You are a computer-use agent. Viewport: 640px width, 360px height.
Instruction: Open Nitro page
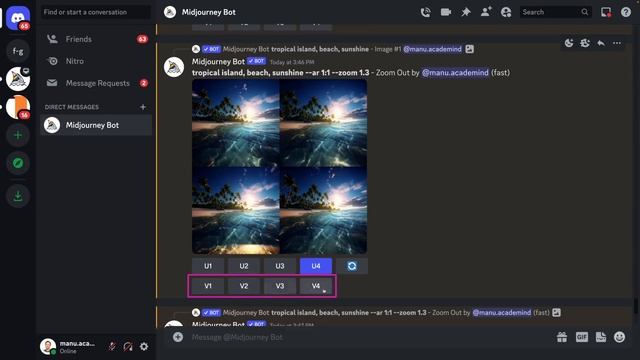click(96, 61)
